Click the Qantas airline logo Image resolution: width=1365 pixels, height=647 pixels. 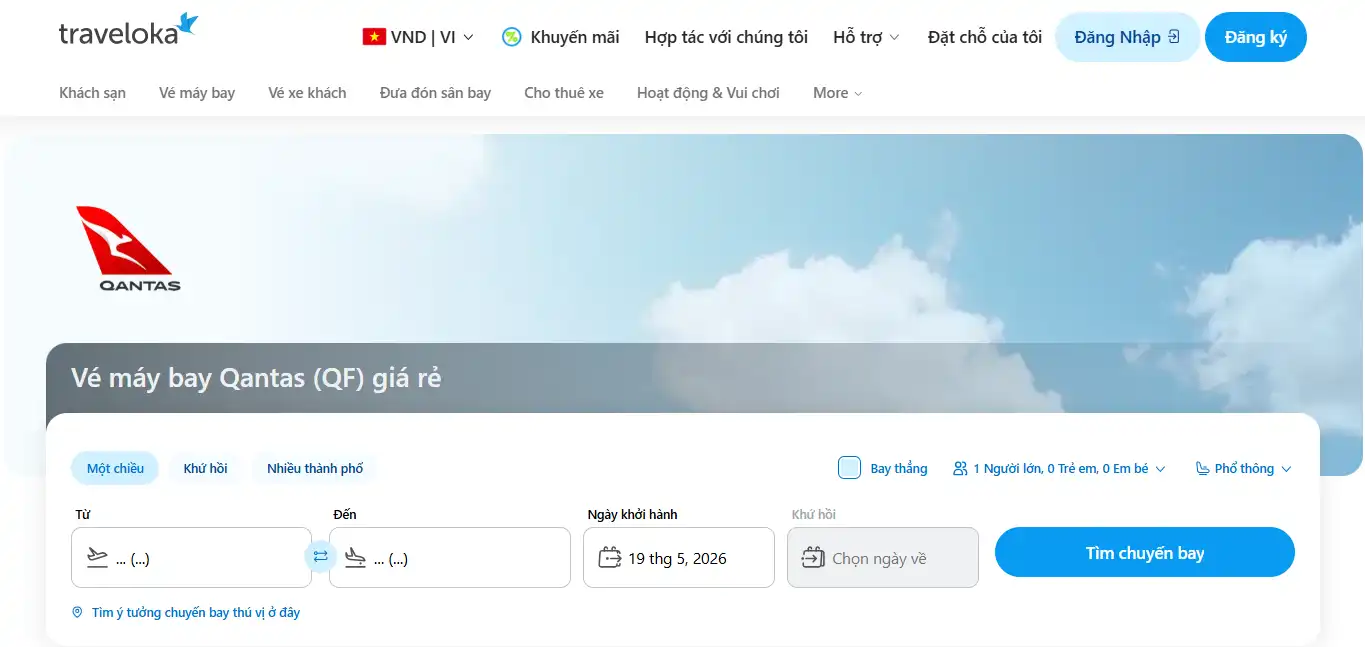(128, 248)
